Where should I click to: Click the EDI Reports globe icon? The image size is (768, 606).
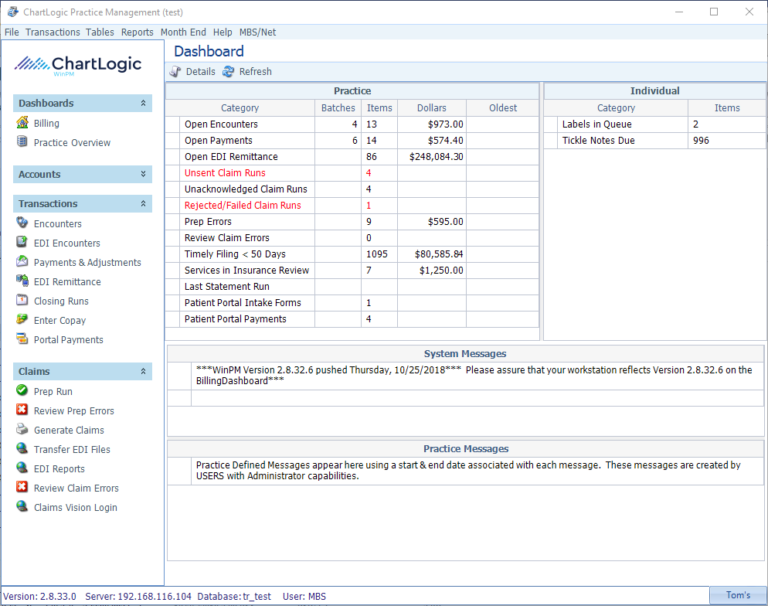coord(22,468)
